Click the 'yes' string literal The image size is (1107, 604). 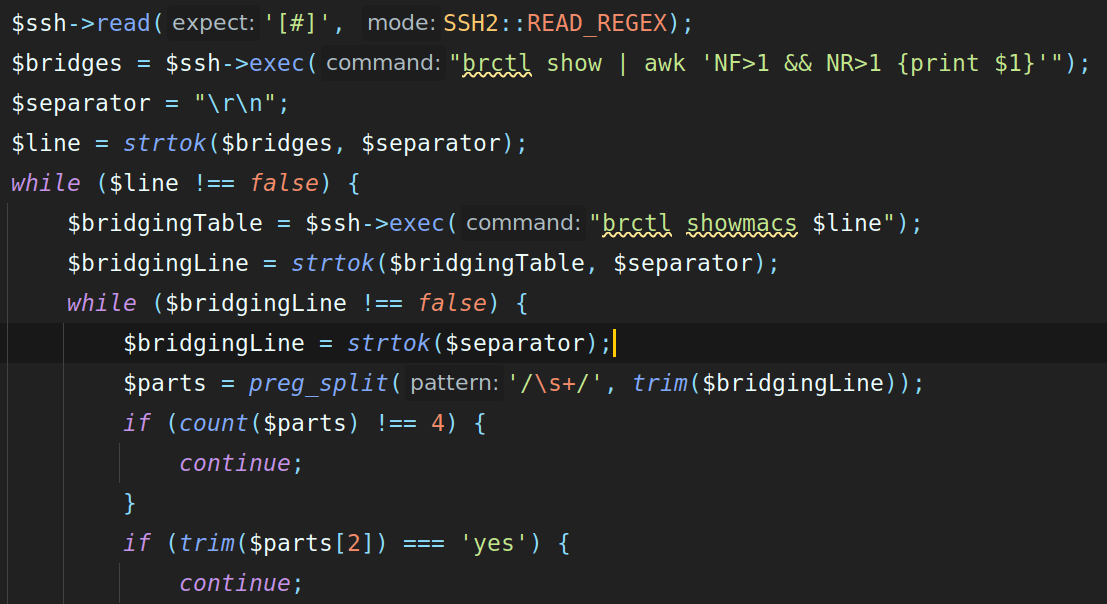point(493,543)
